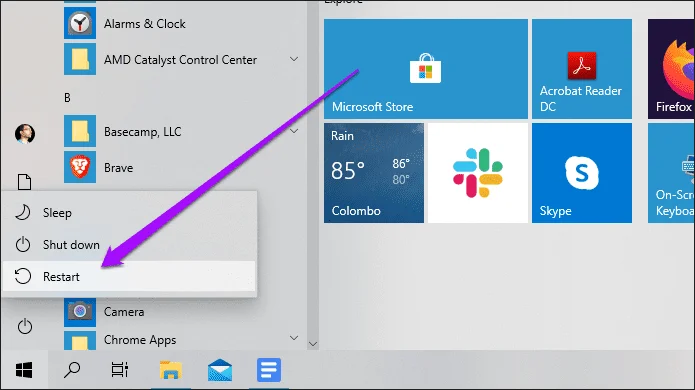
Task: Open the blue document app on taskbar
Action: [269, 370]
